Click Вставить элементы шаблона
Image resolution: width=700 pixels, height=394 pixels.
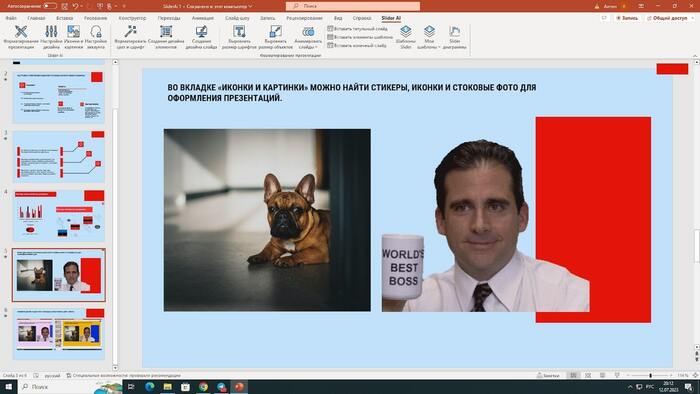(360, 37)
